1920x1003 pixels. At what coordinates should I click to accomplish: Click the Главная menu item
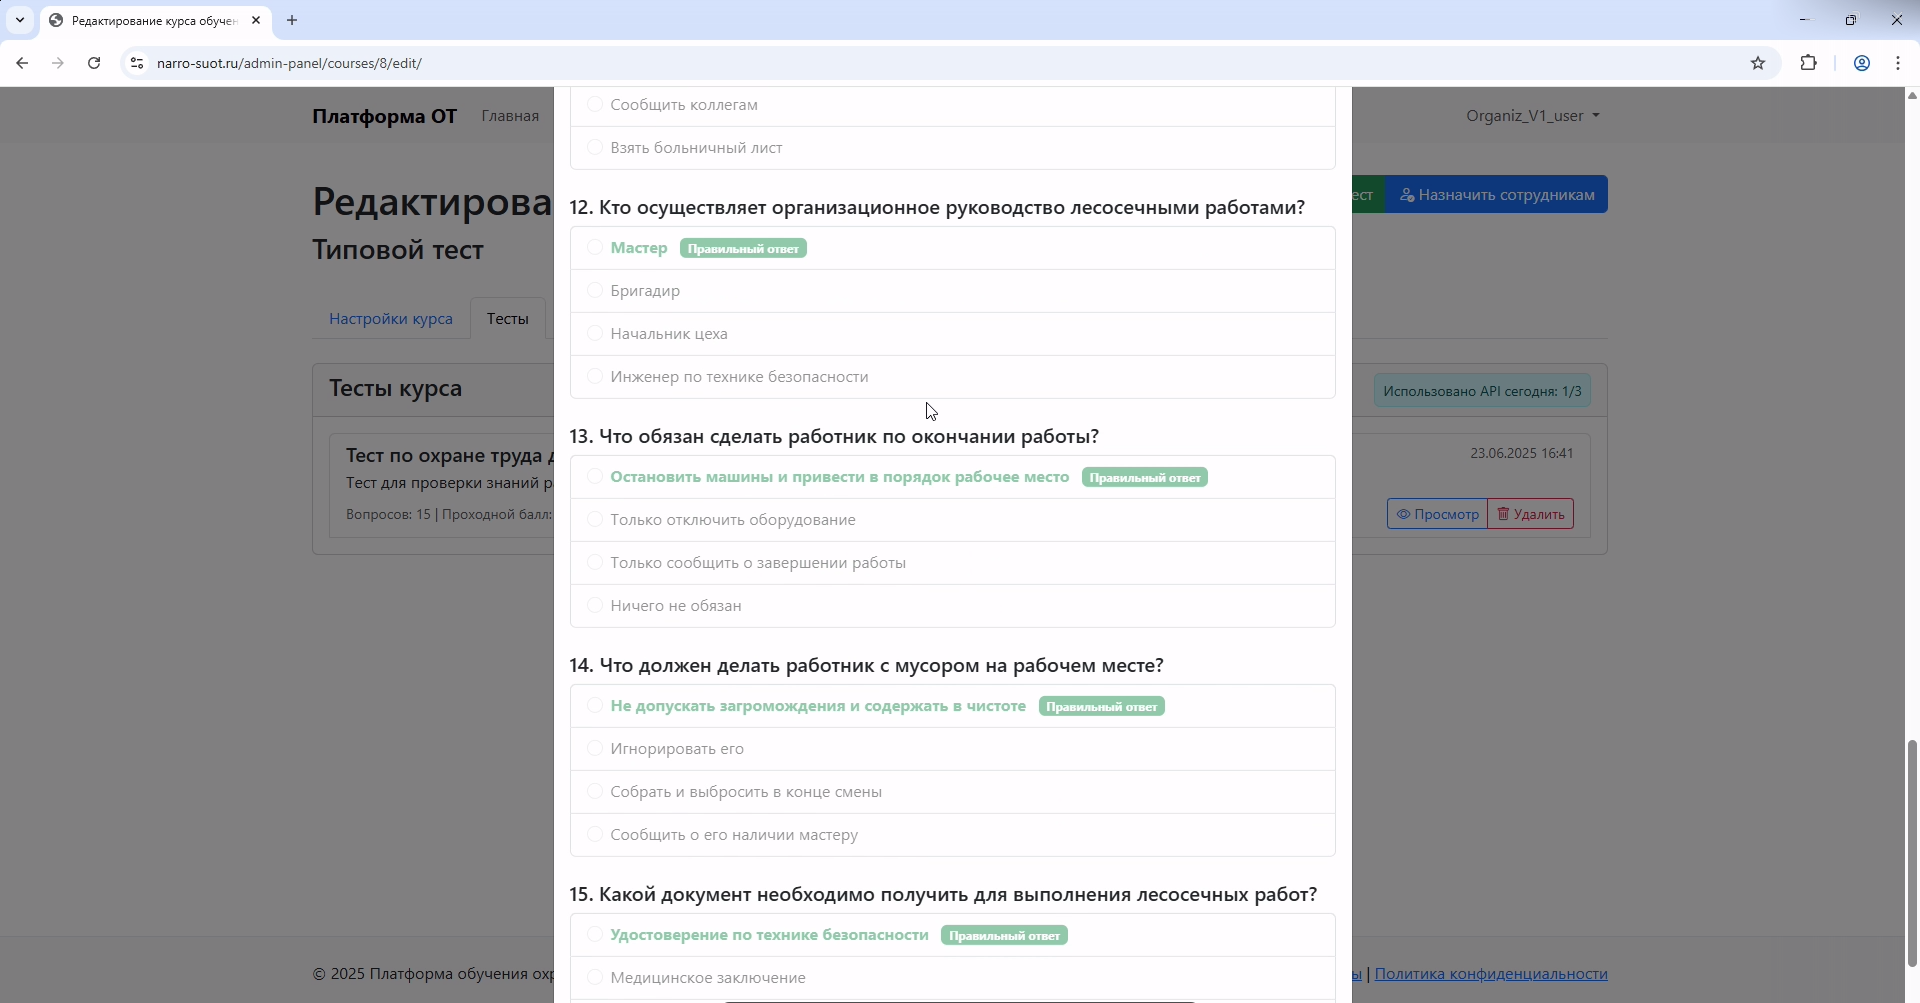510,115
